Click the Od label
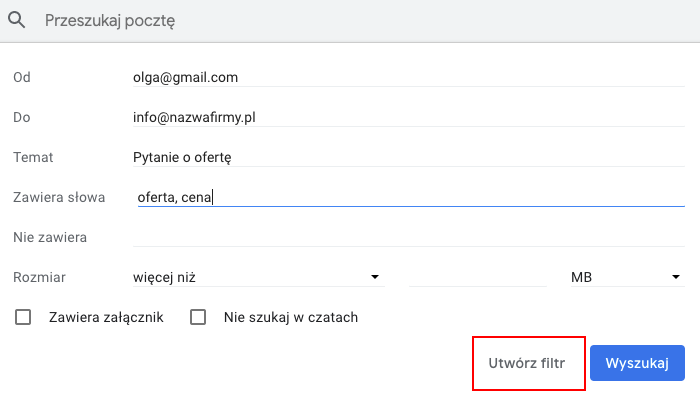Viewport: 700px width, 395px height. [x=22, y=77]
